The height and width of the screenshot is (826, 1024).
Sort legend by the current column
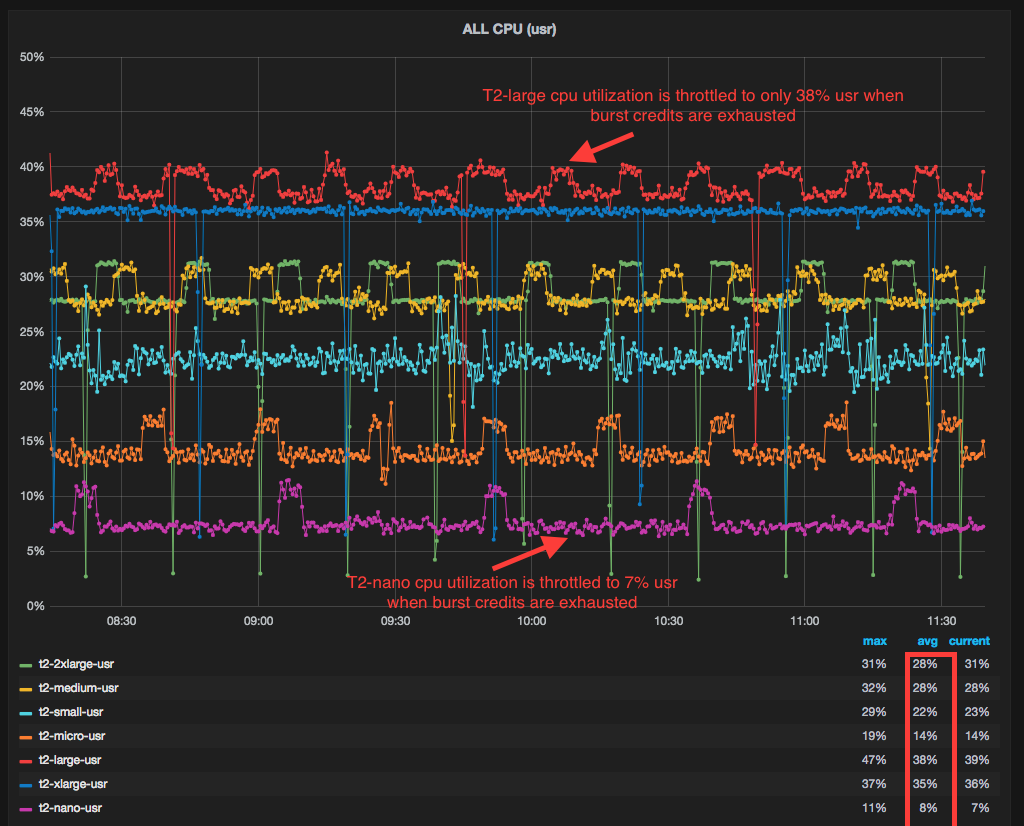967,641
